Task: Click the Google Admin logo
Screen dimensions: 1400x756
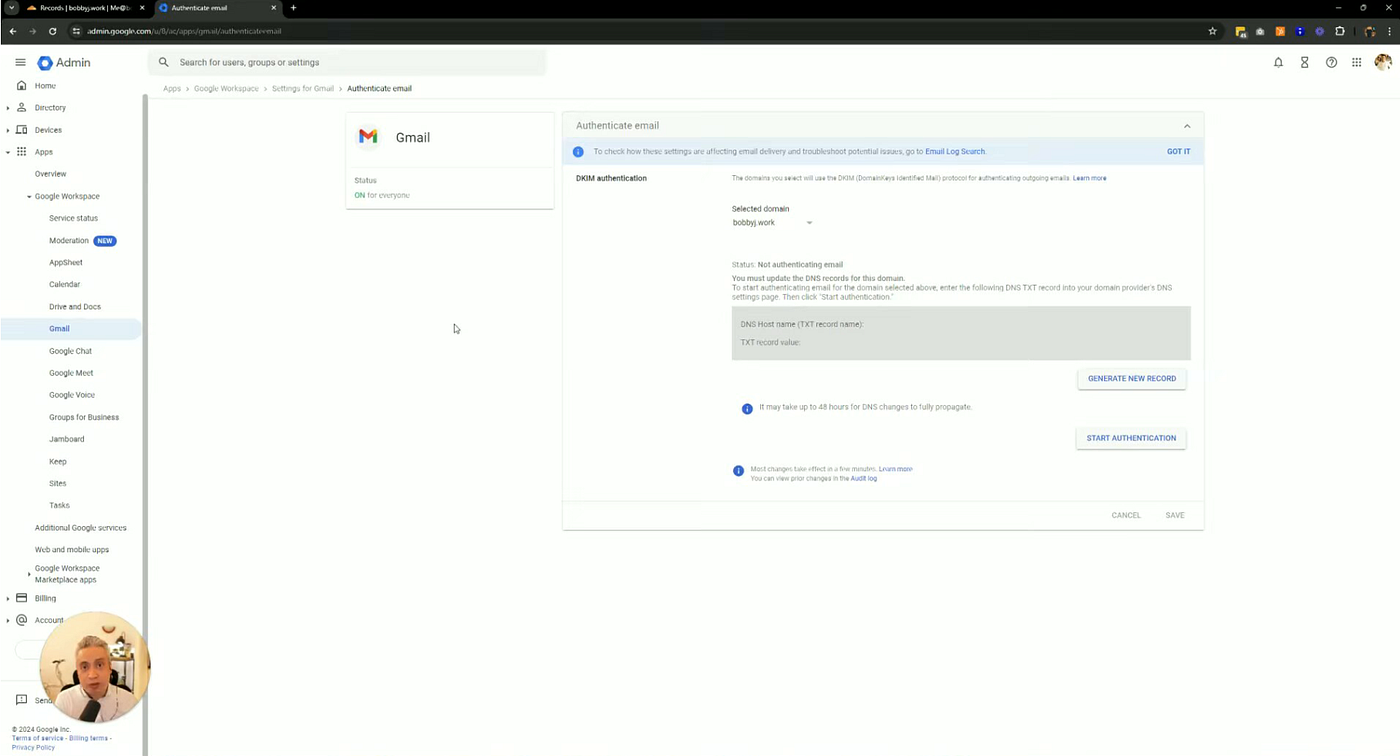Action: coord(64,62)
